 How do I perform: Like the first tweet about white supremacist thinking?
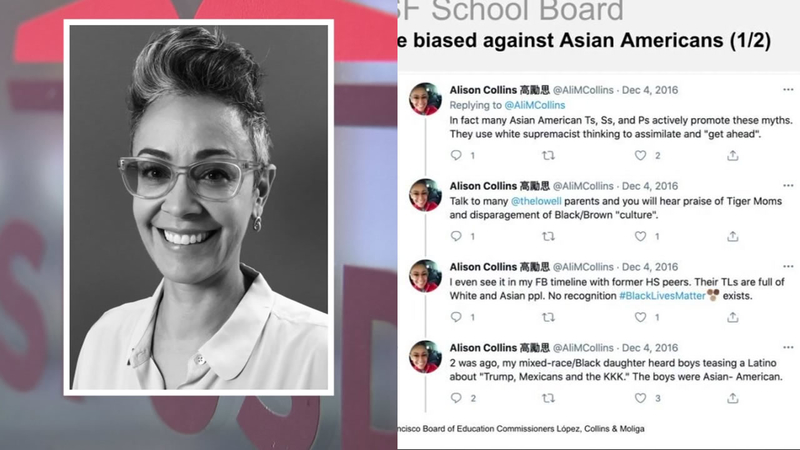pyautogui.click(x=640, y=155)
